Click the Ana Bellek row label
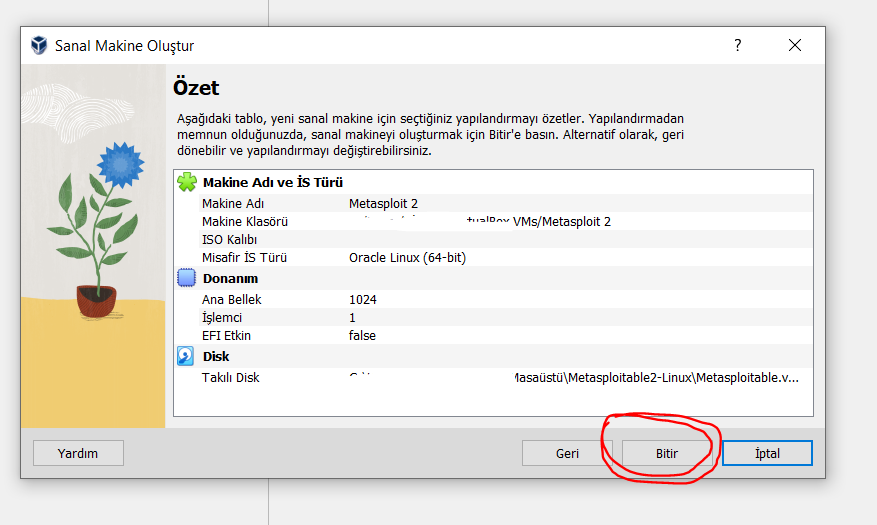 (232, 300)
